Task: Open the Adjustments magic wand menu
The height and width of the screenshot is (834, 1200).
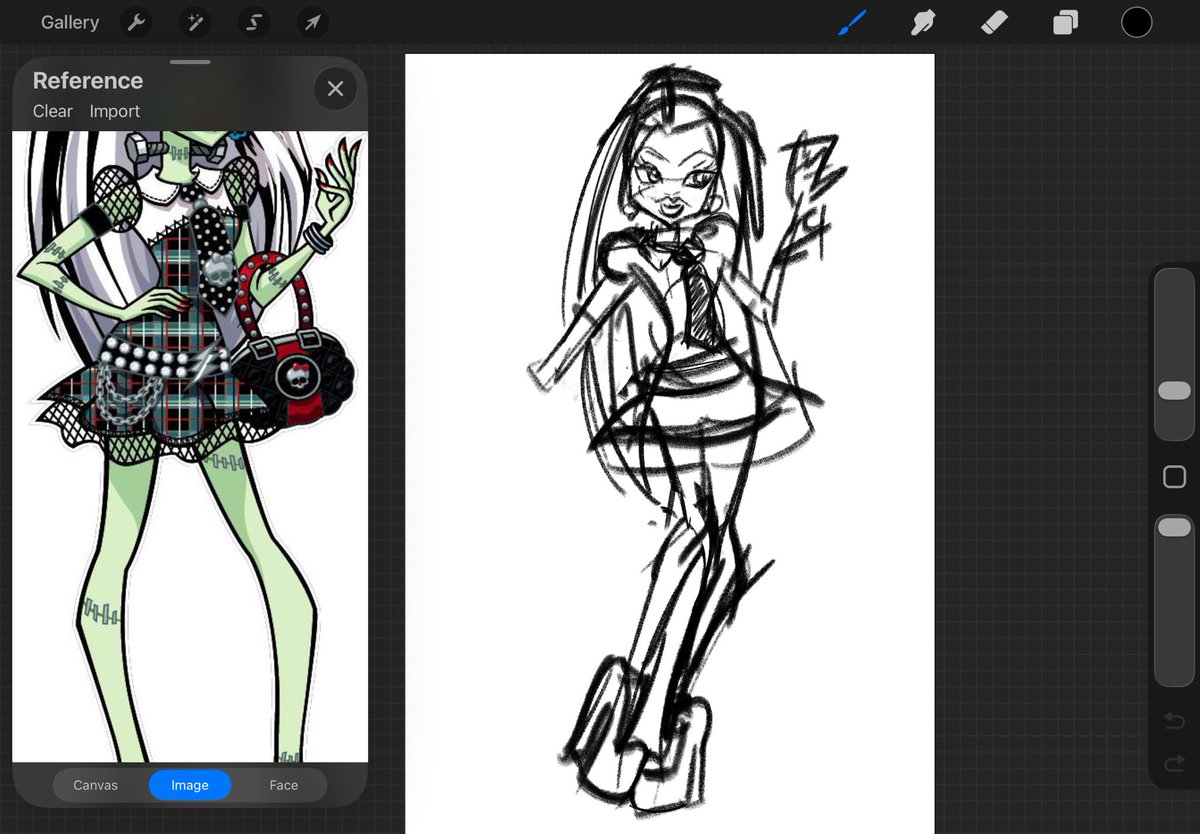Action: coord(195,22)
